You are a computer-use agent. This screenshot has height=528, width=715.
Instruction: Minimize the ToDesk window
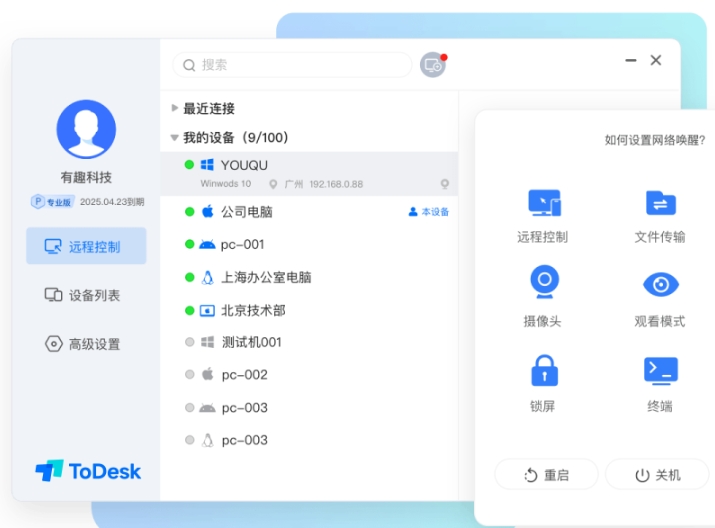(x=631, y=60)
